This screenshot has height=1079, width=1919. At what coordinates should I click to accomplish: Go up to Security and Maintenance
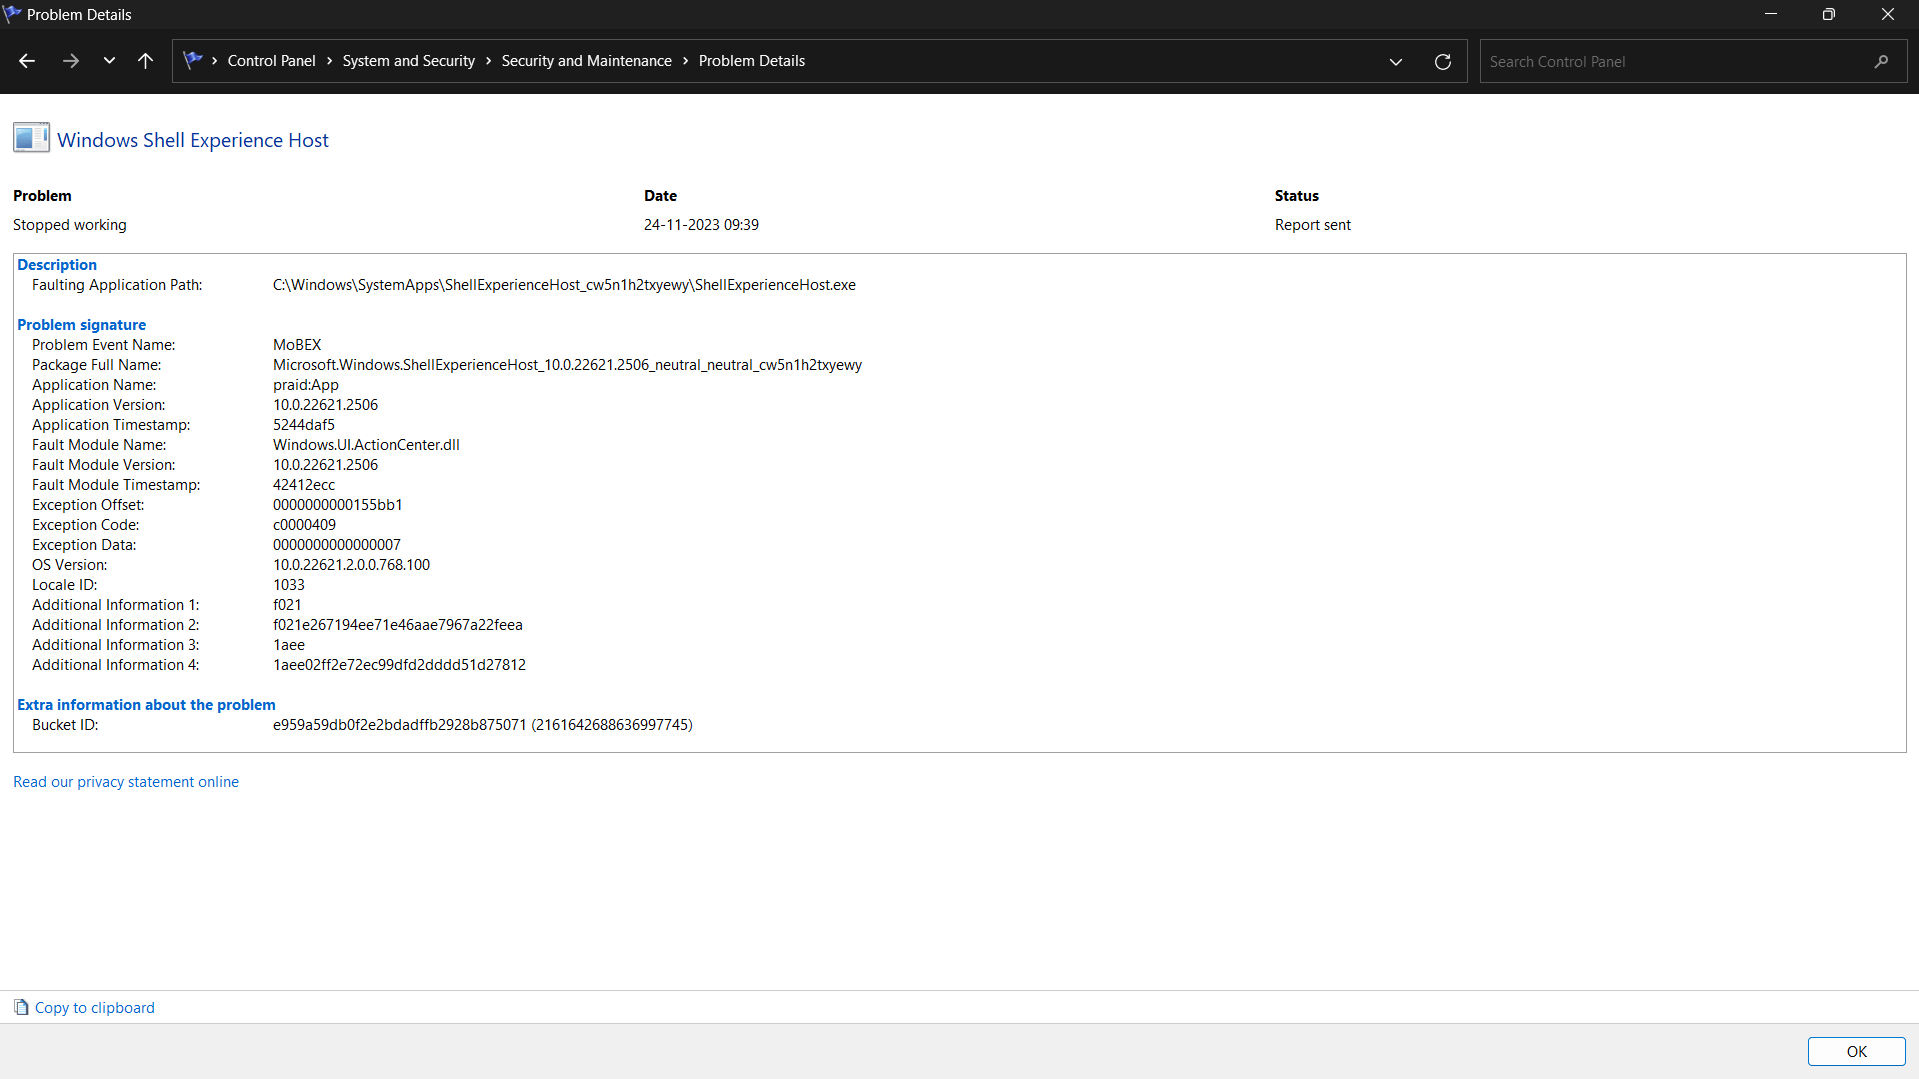coord(145,61)
